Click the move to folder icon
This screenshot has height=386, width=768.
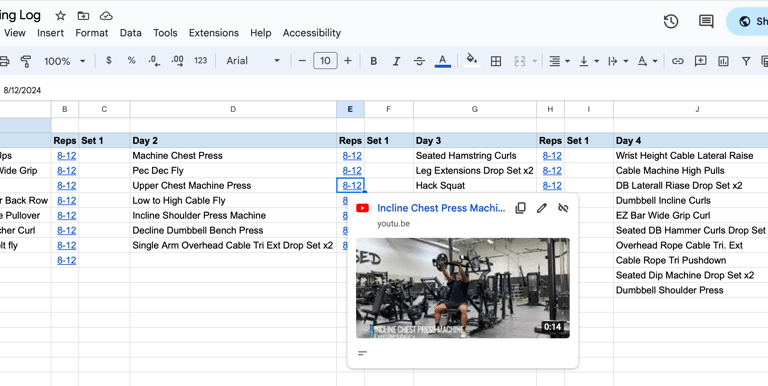83,16
